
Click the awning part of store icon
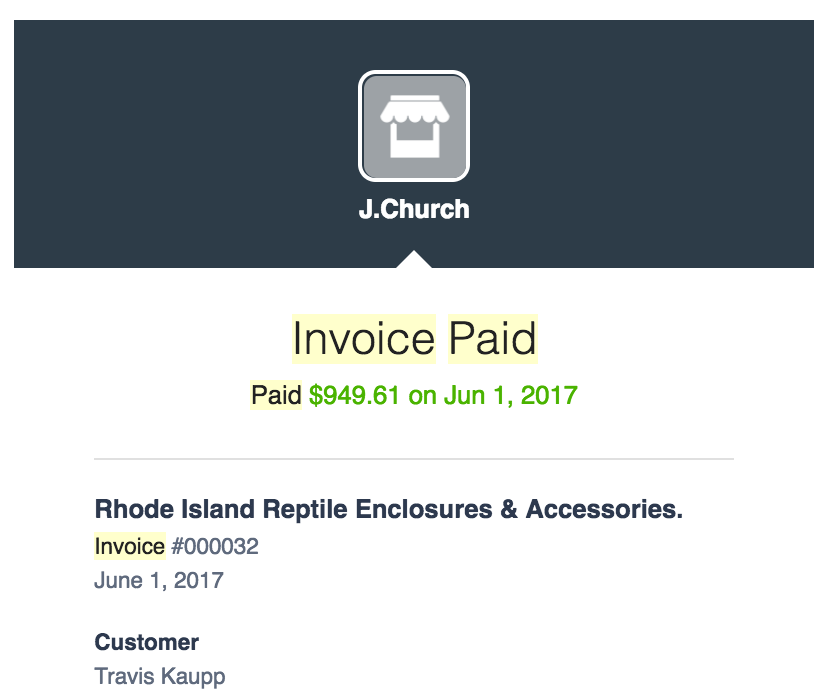414,109
